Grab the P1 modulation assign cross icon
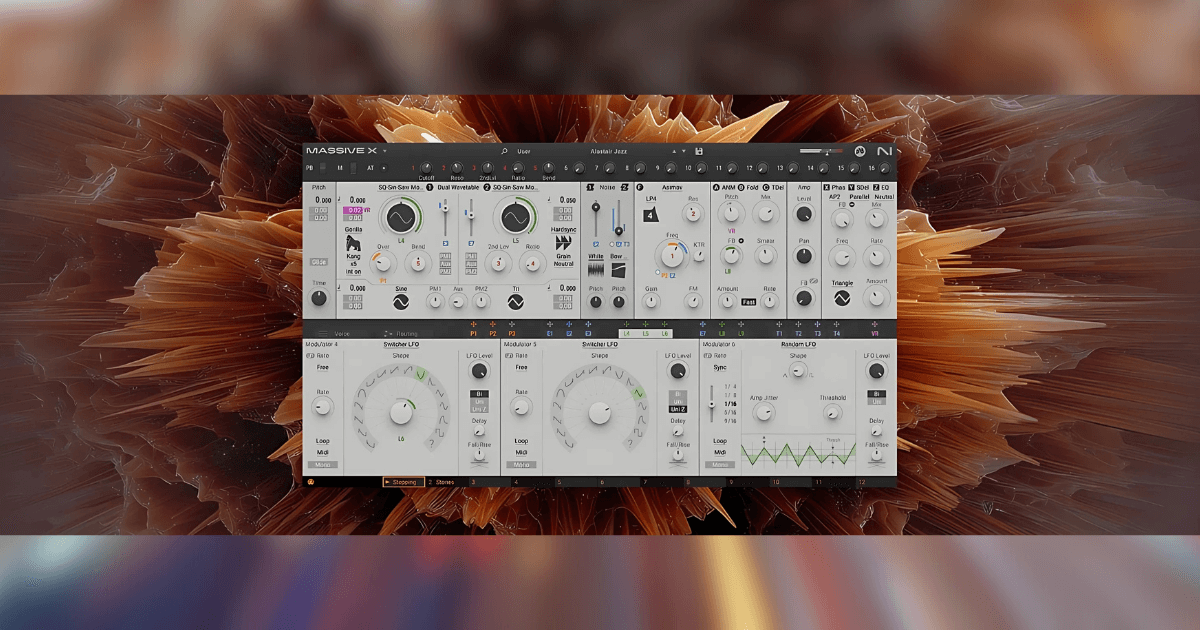This screenshot has width=1200, height=630. pos(473,324)
